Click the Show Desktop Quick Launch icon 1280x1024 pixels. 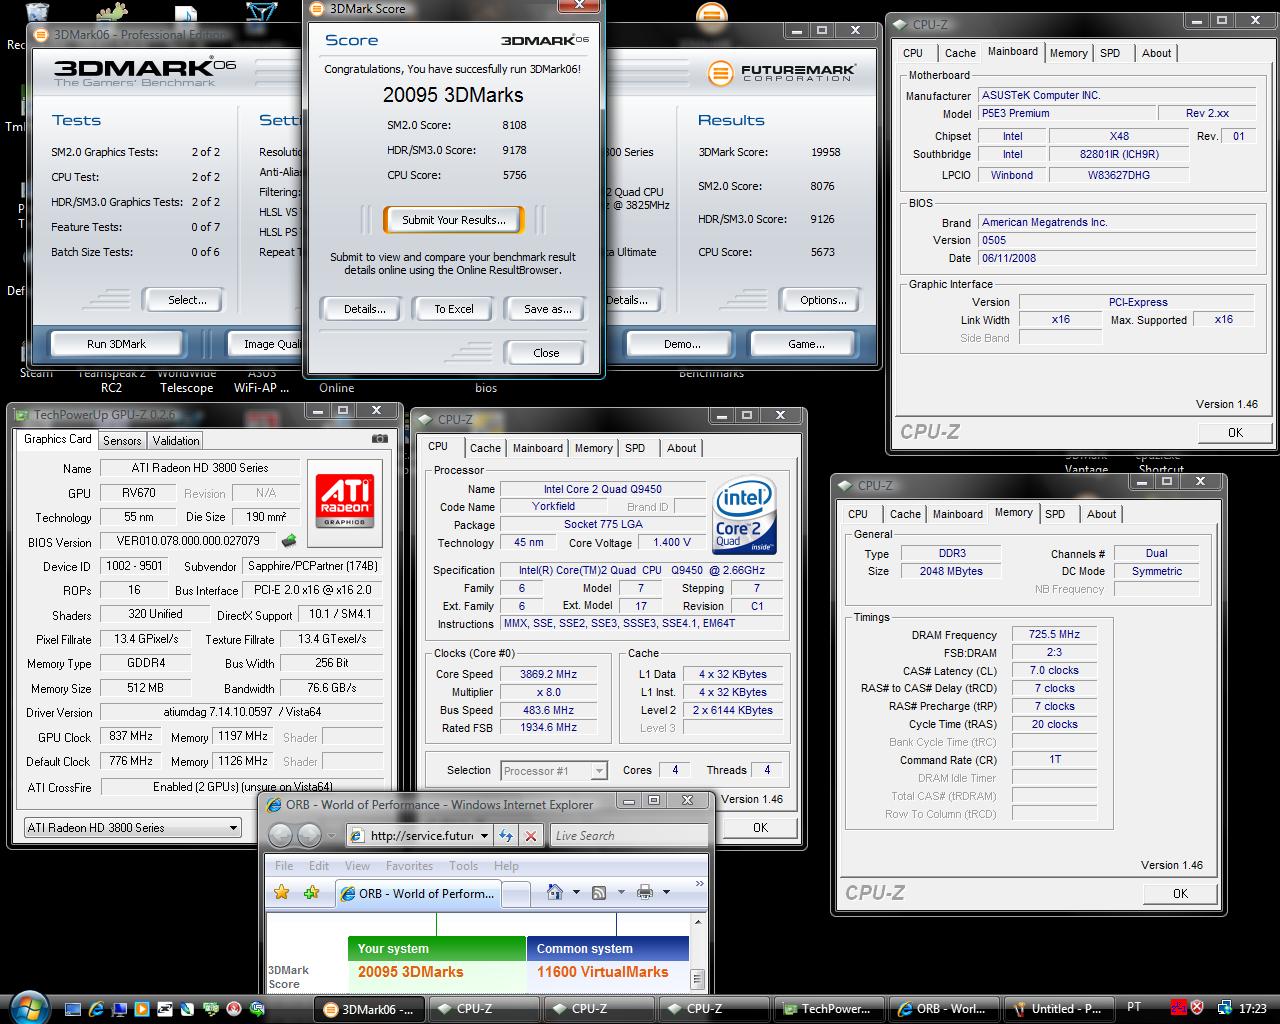click(x=75, y=1009)
